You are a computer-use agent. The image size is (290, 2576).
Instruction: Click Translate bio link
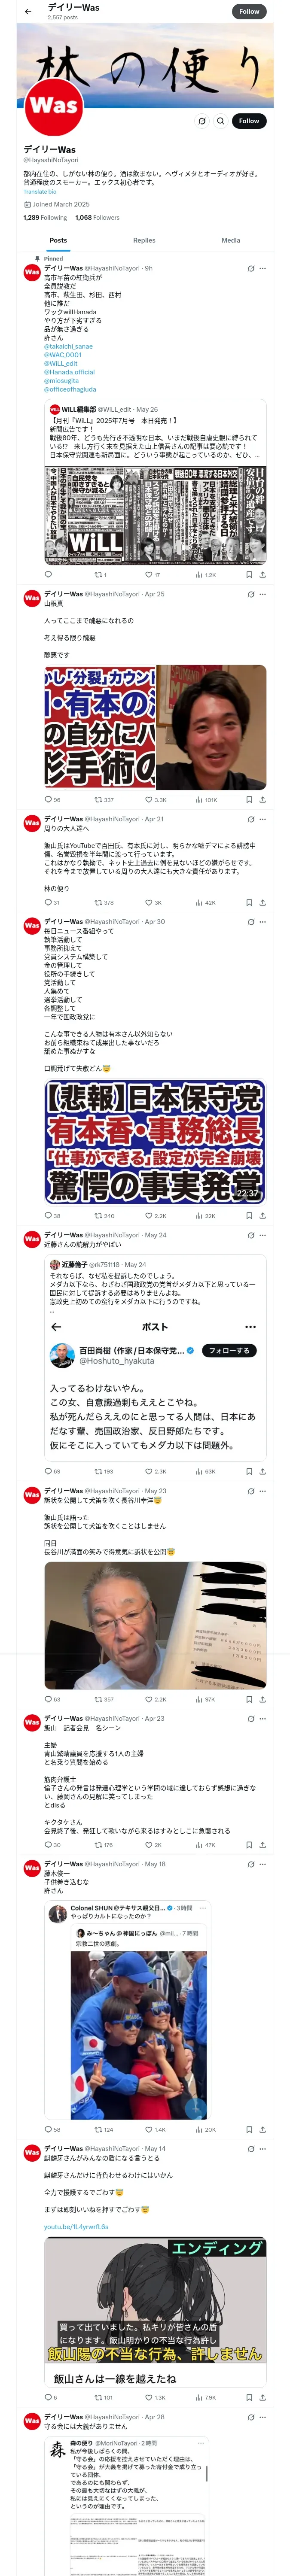(x=40, y=192)
